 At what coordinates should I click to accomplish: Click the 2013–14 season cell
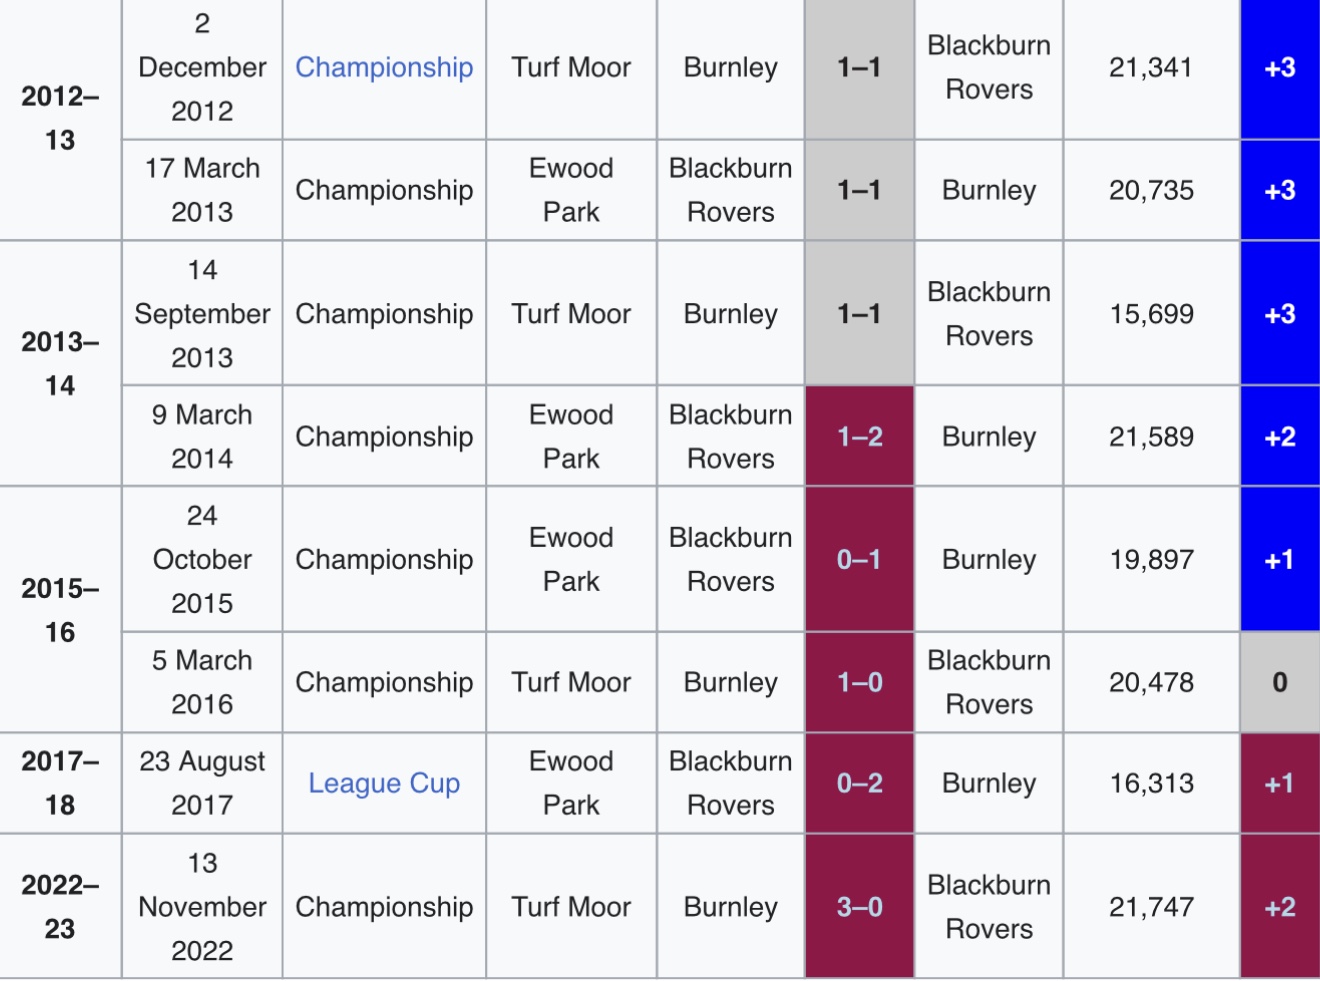[x=60, y=363]
